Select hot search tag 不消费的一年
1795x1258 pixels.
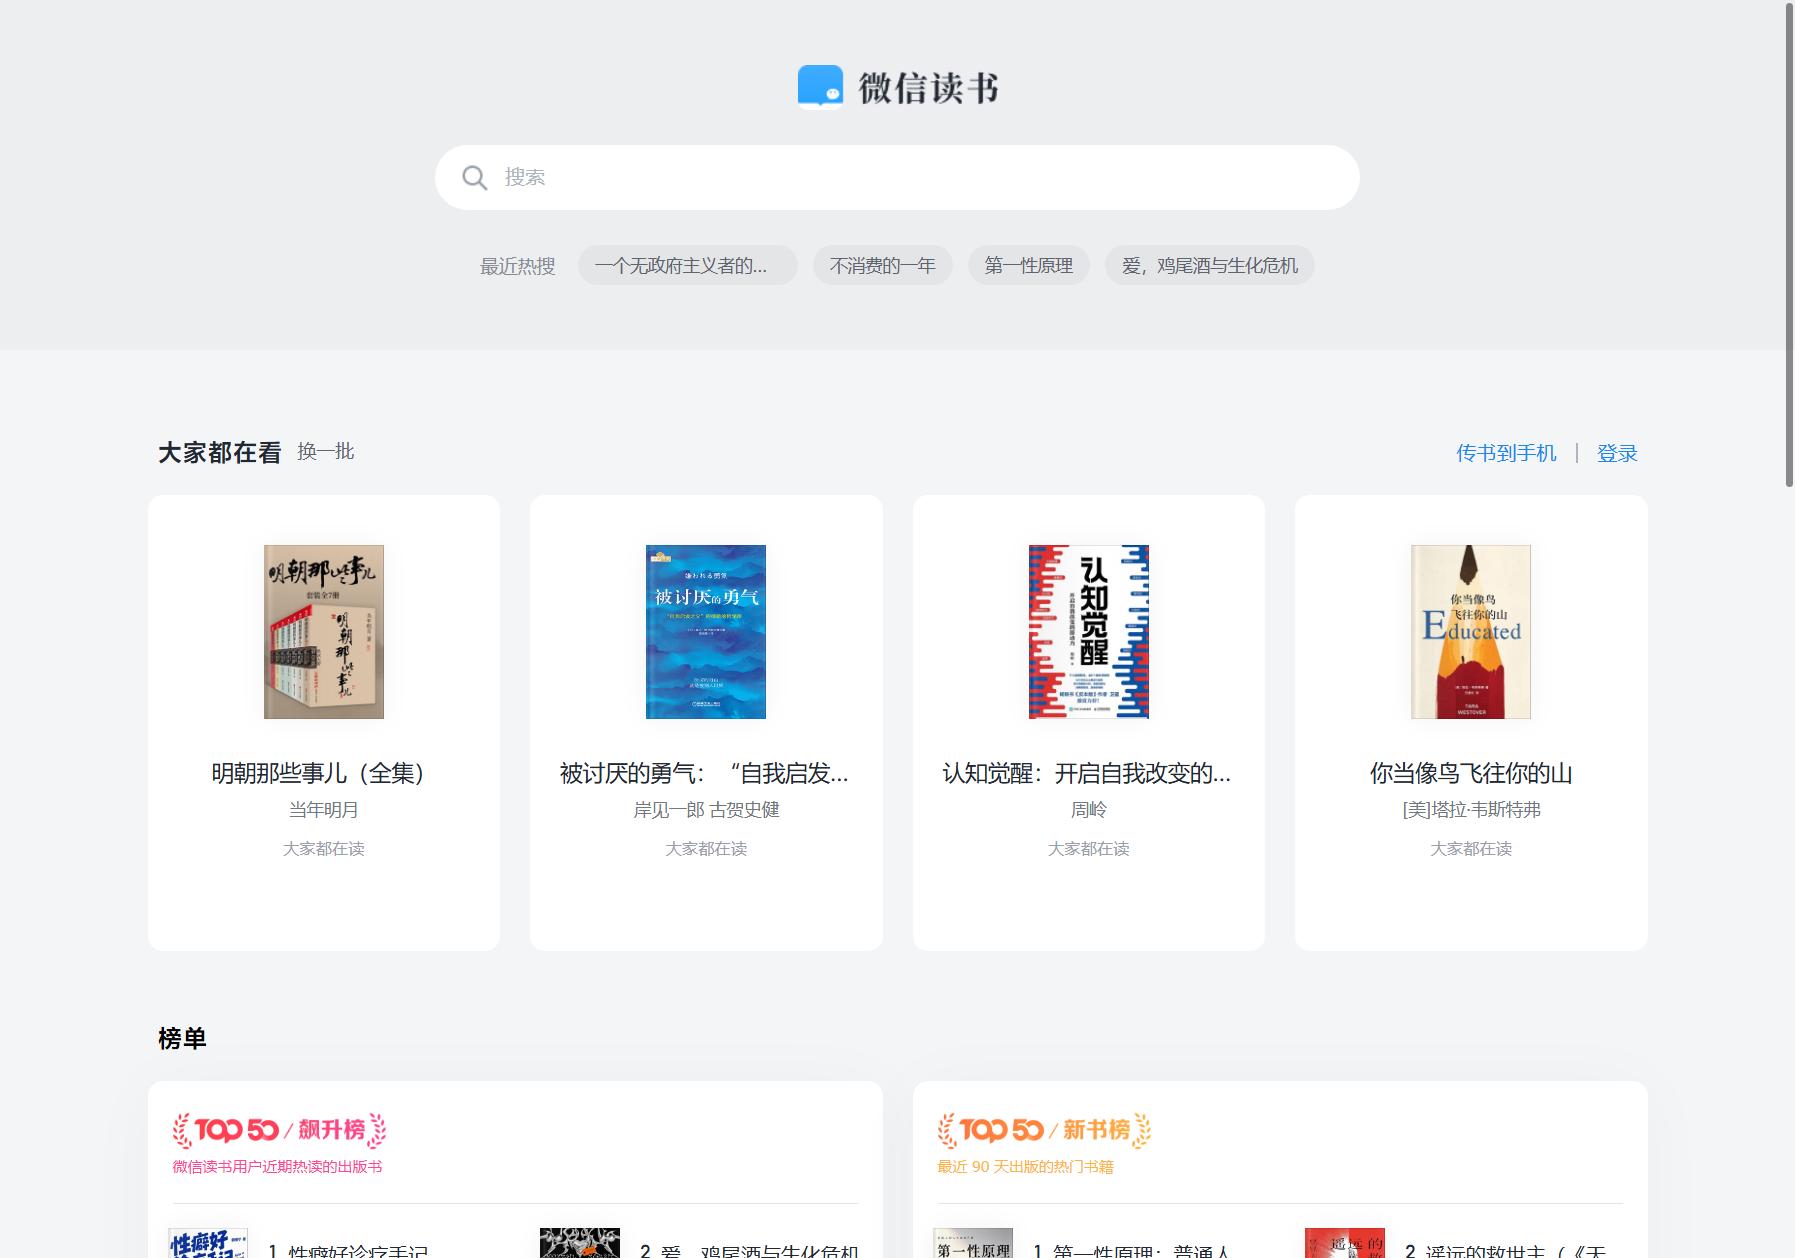[882, 266]
